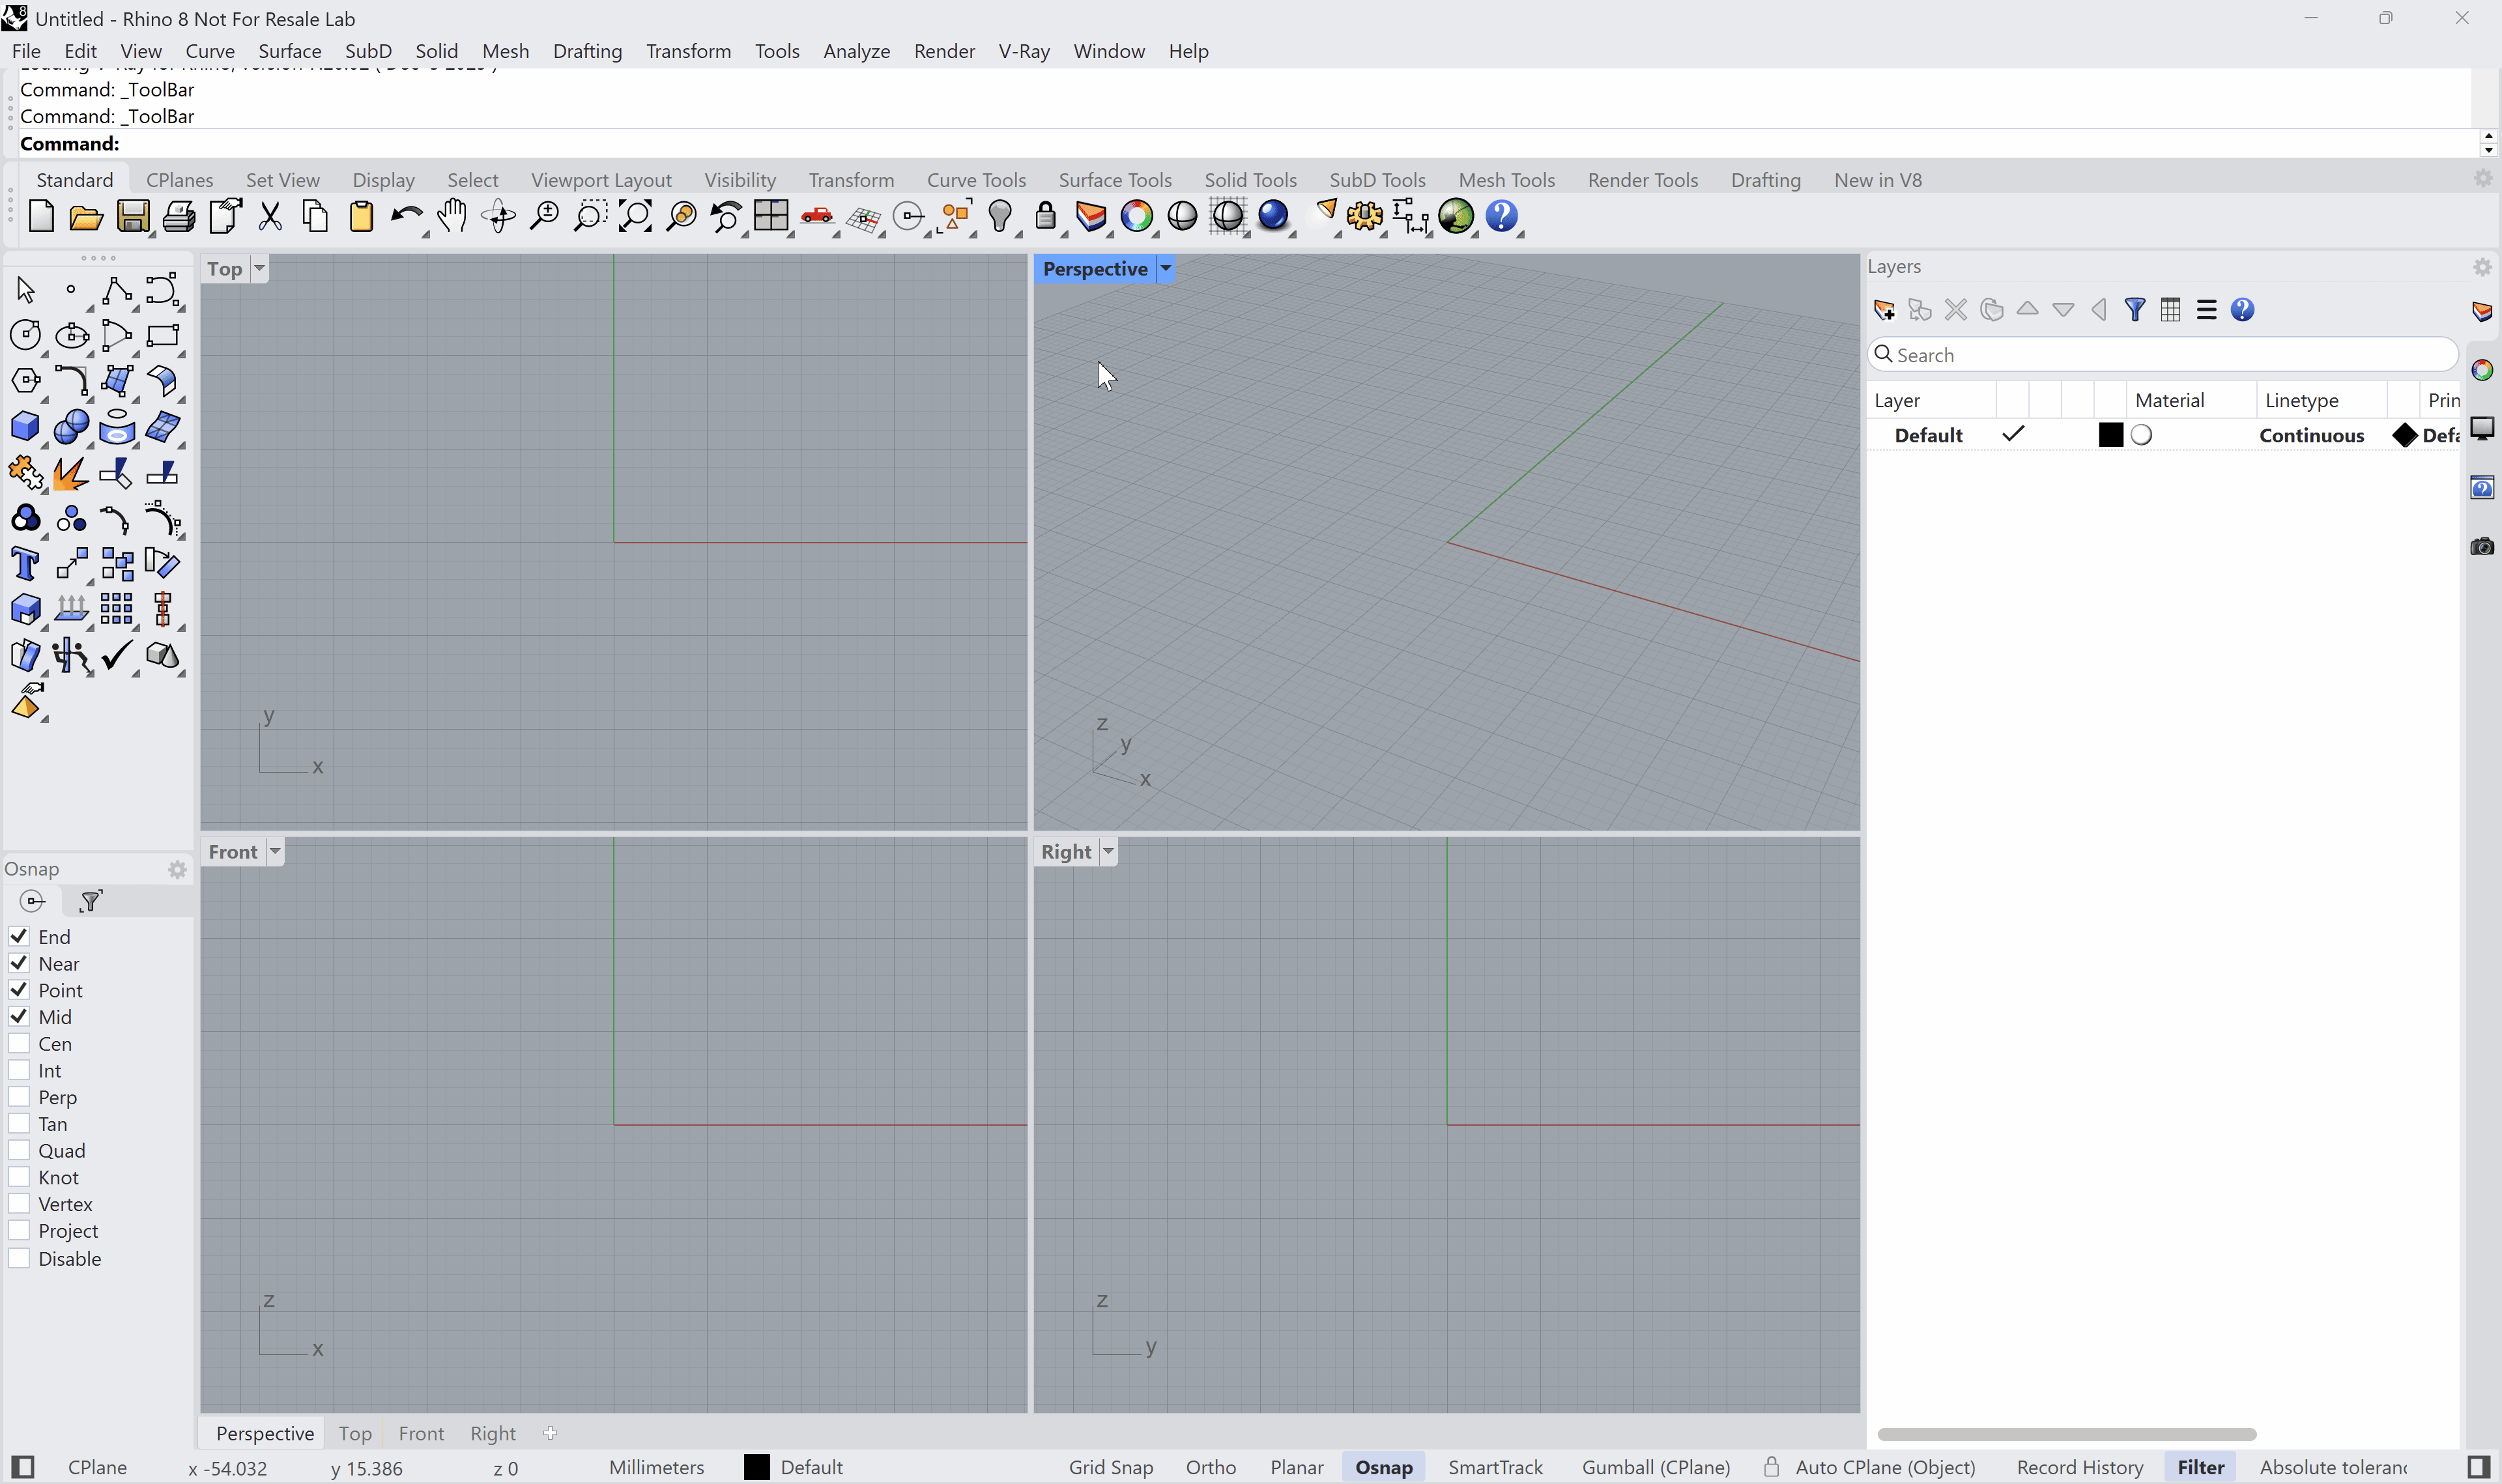Click the blue Help question mark in toolbar
The image size is (2502, 1484).
click(1502, 216)
